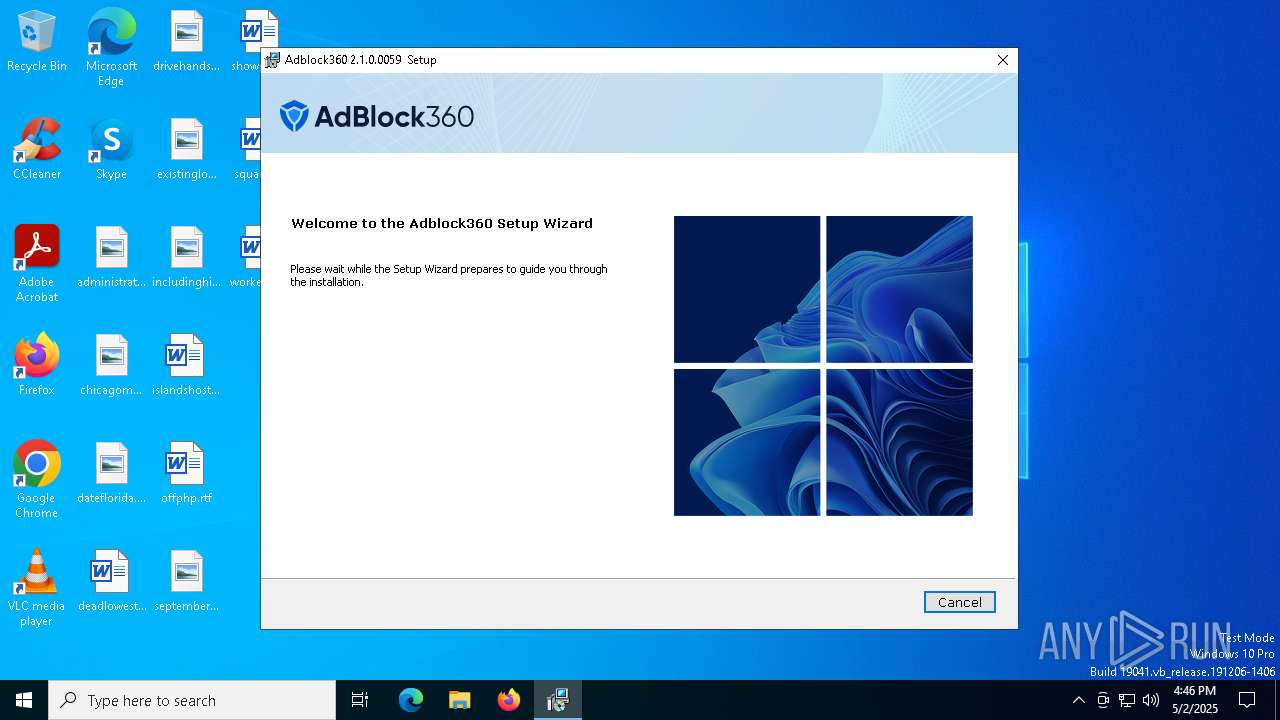This screenshot has width=1280, height=720.
Task: Select the september image file
Action: [x=186, y=581]
